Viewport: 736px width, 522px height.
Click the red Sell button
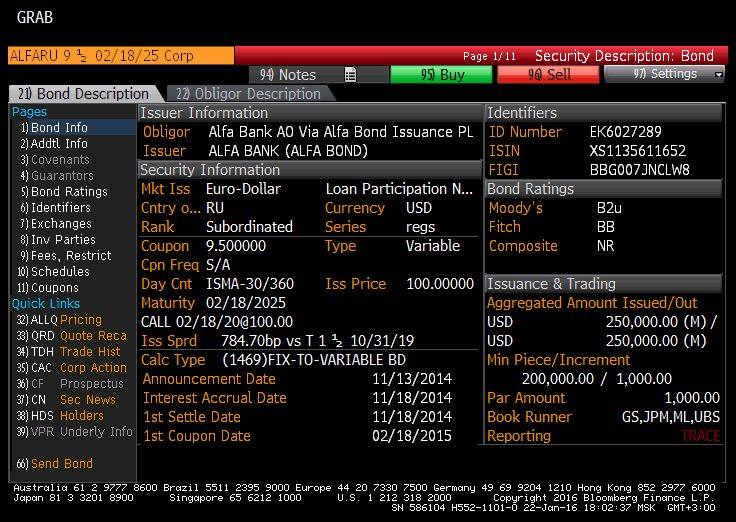(x=548, y=75)
